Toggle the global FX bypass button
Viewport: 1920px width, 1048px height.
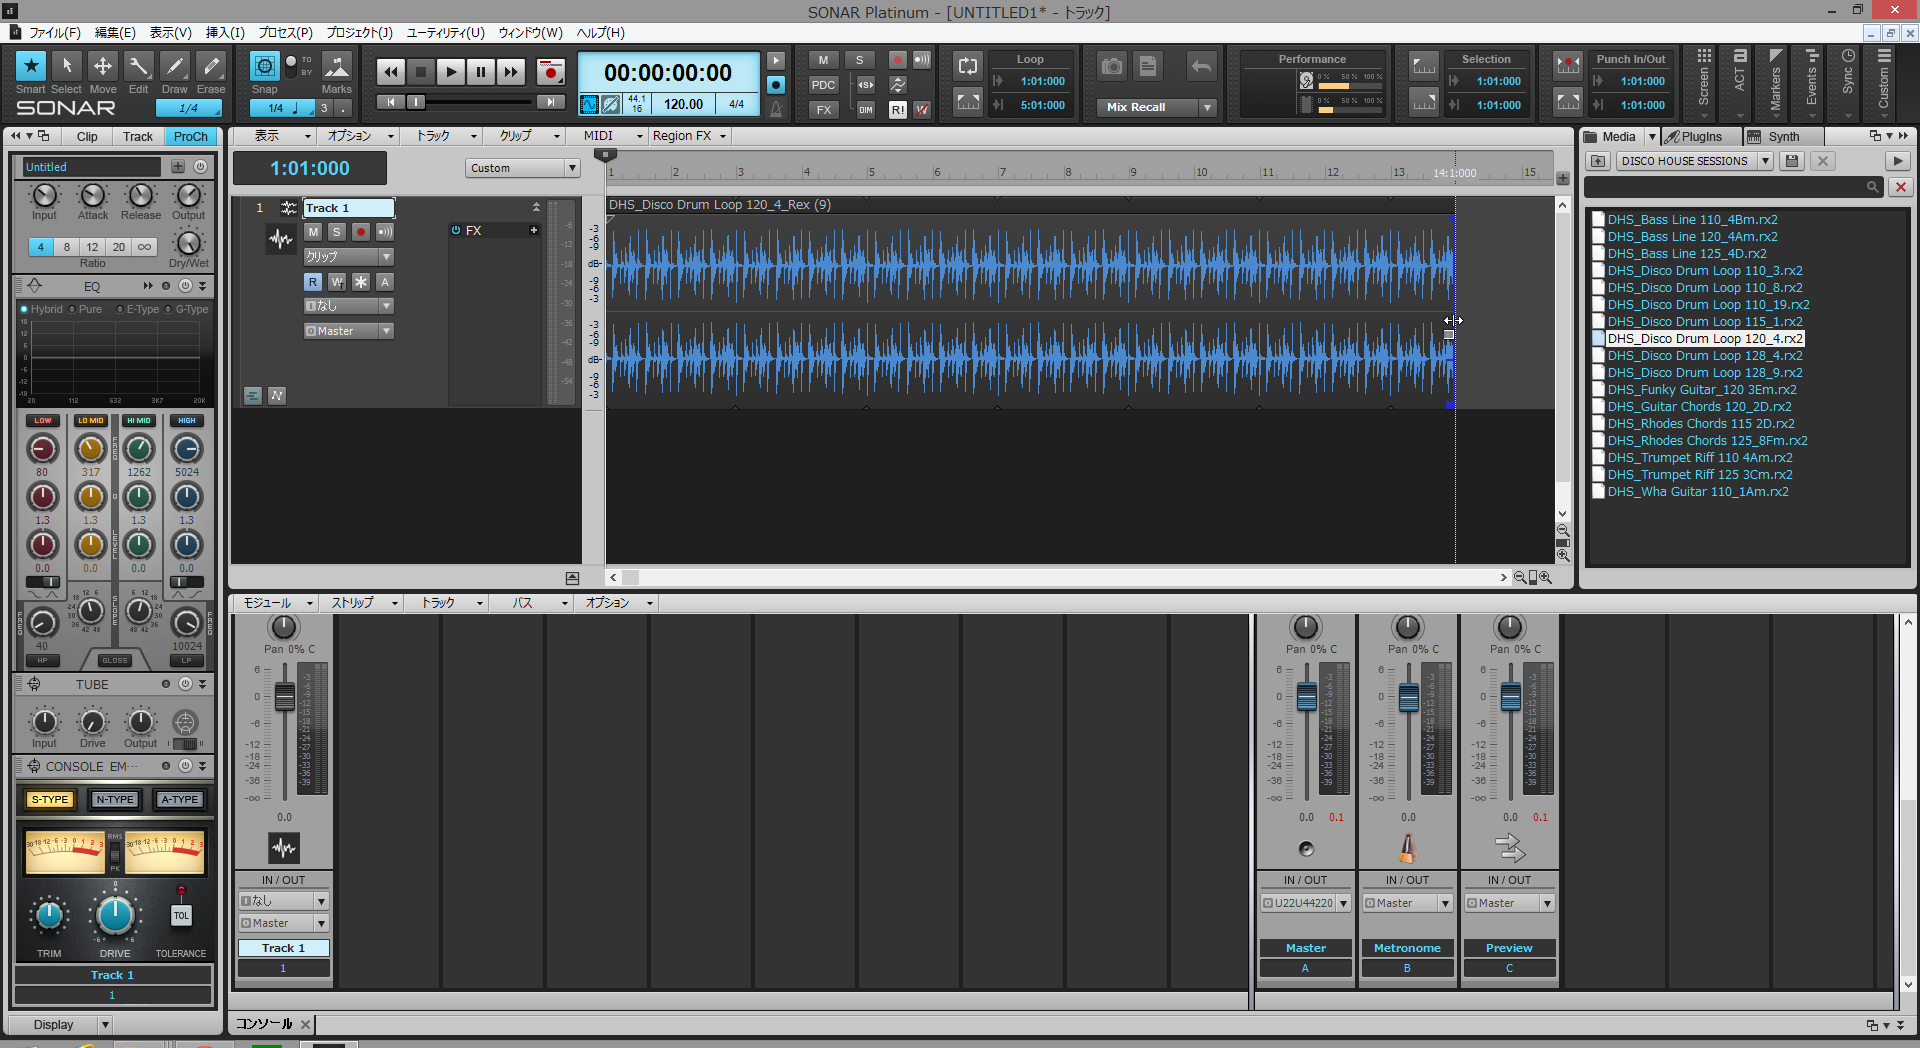[823, 110]
